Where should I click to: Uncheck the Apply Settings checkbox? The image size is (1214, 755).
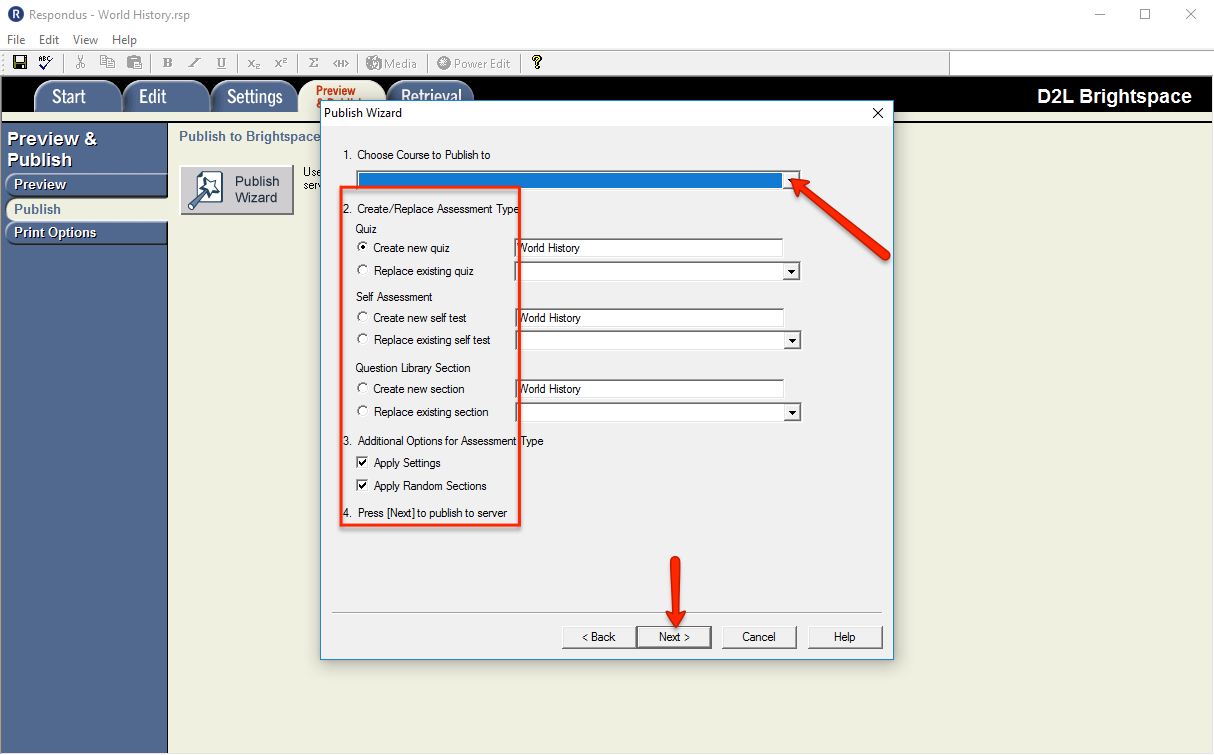pos(362,463)
